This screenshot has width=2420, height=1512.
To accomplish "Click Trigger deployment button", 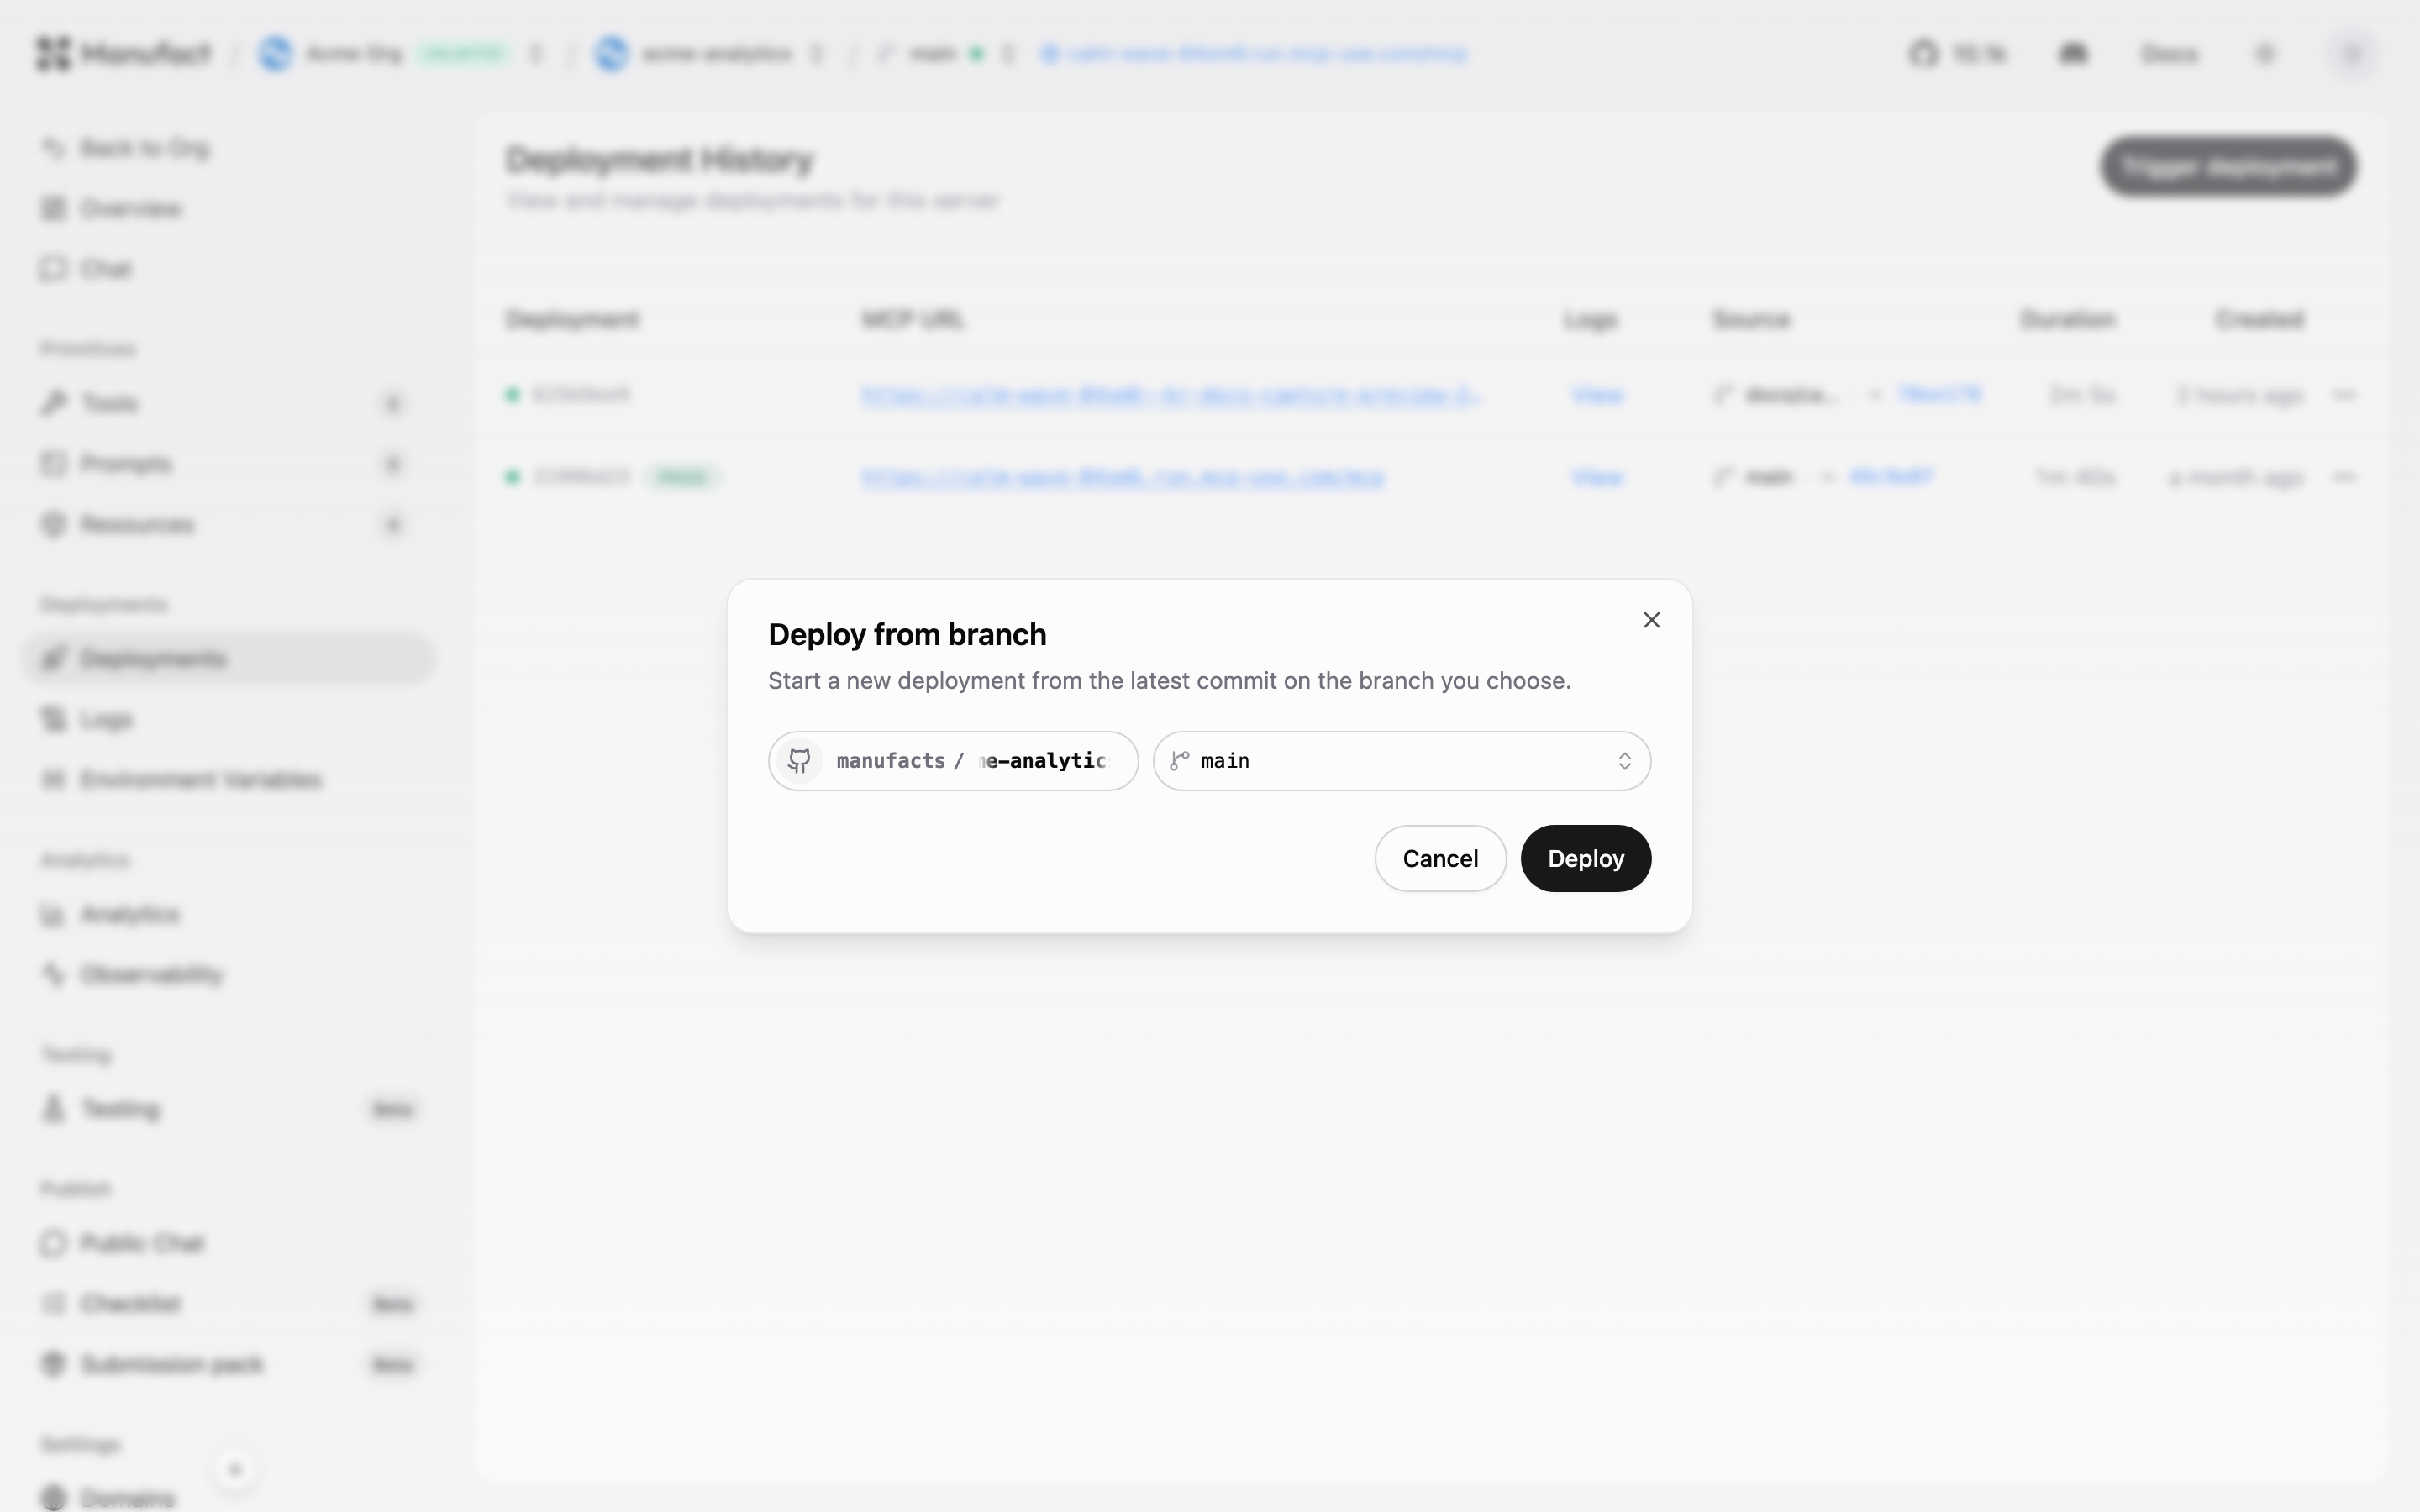I will (2228, 166).
